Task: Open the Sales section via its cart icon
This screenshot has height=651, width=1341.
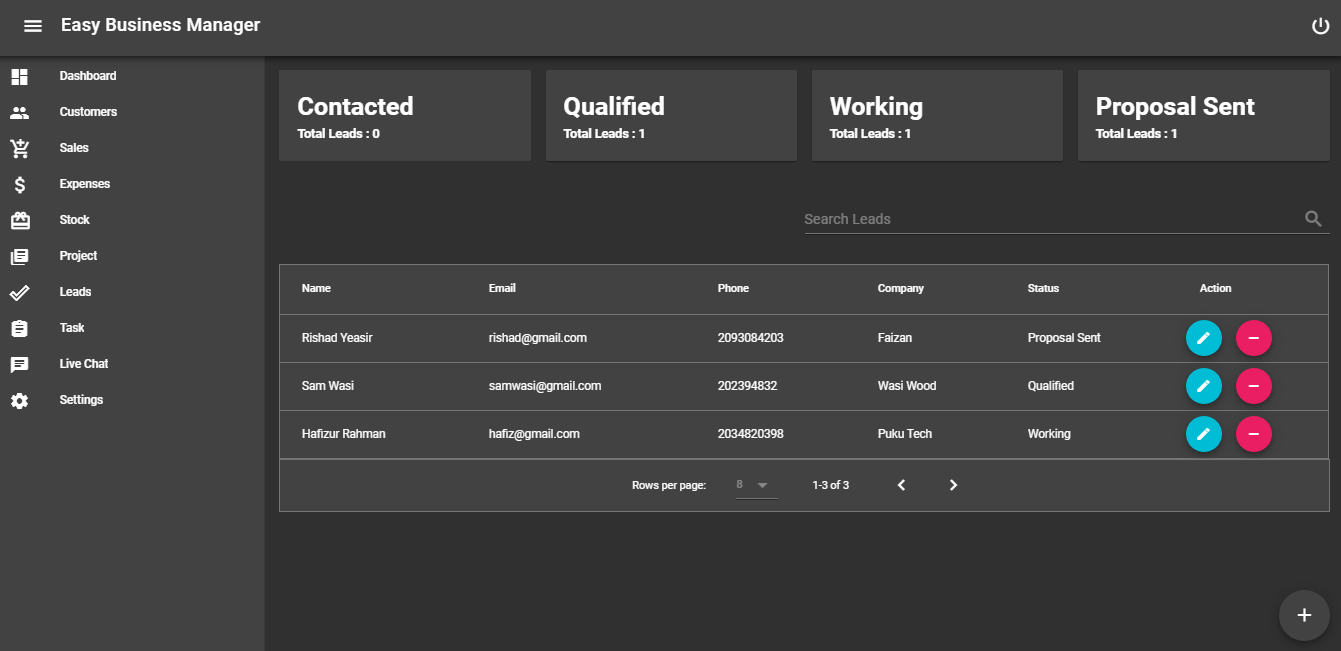Action: click(19, 147)
